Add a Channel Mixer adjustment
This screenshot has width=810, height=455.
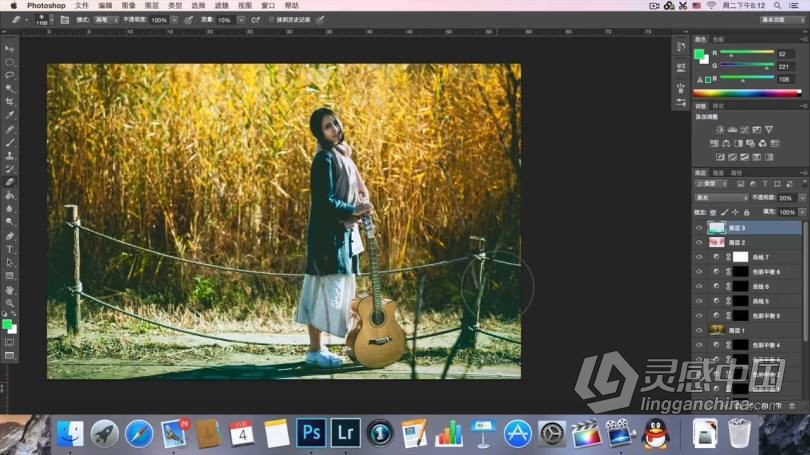click(762, 144)
